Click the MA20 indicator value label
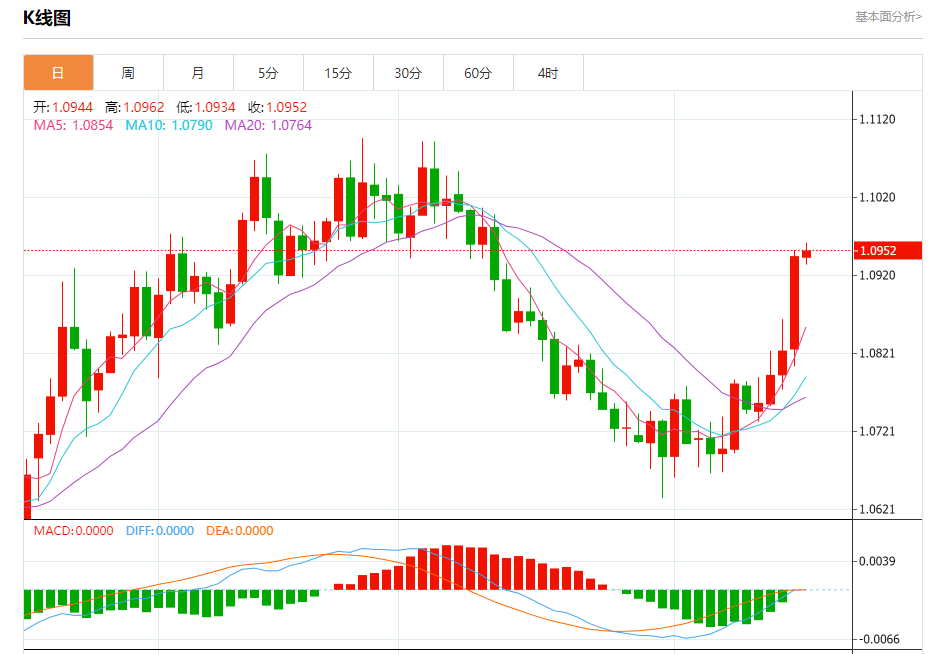Image resolution: width=935 pixels, height=654 pixels. coord(268,125)
